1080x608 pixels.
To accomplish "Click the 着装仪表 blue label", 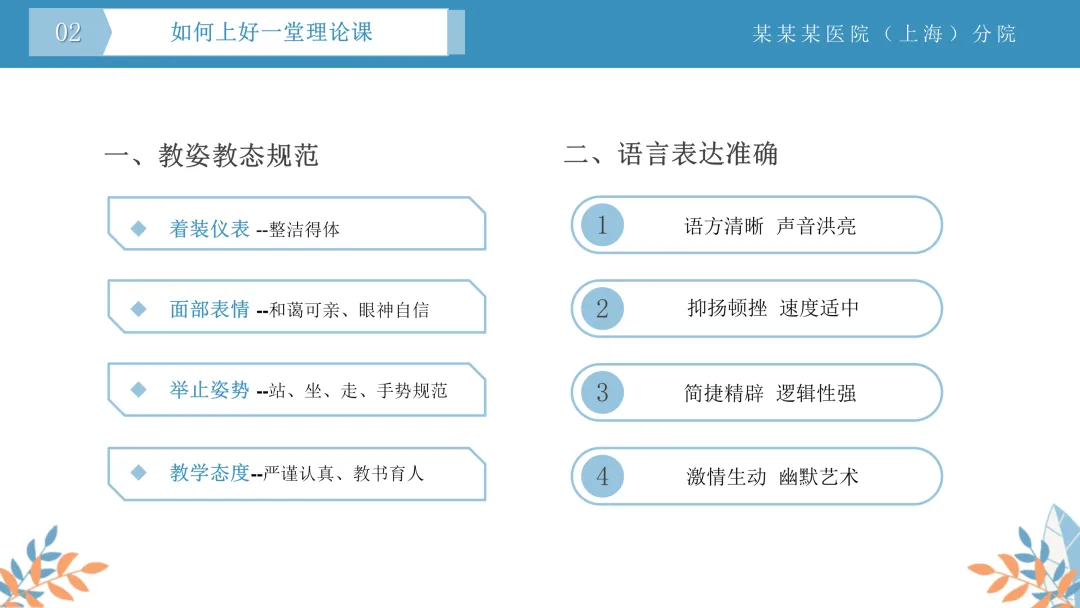I will 209,229.
